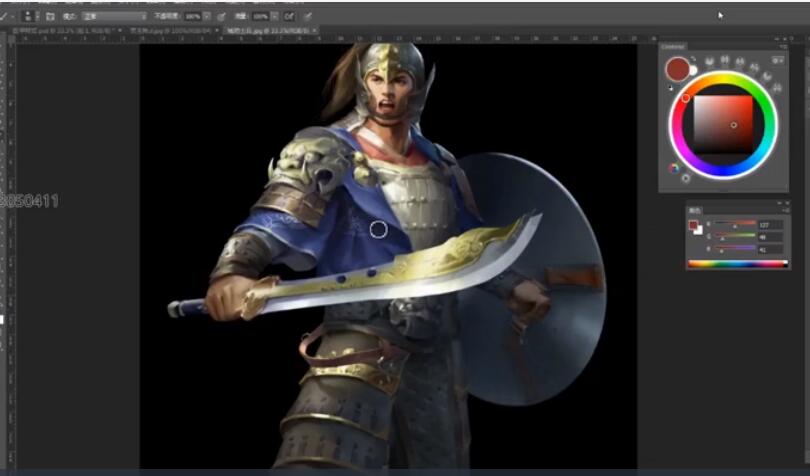Collapse the Coolorus panel group arrows
The width and height of the screenshot is (810, 476).
tap(778, 39)
